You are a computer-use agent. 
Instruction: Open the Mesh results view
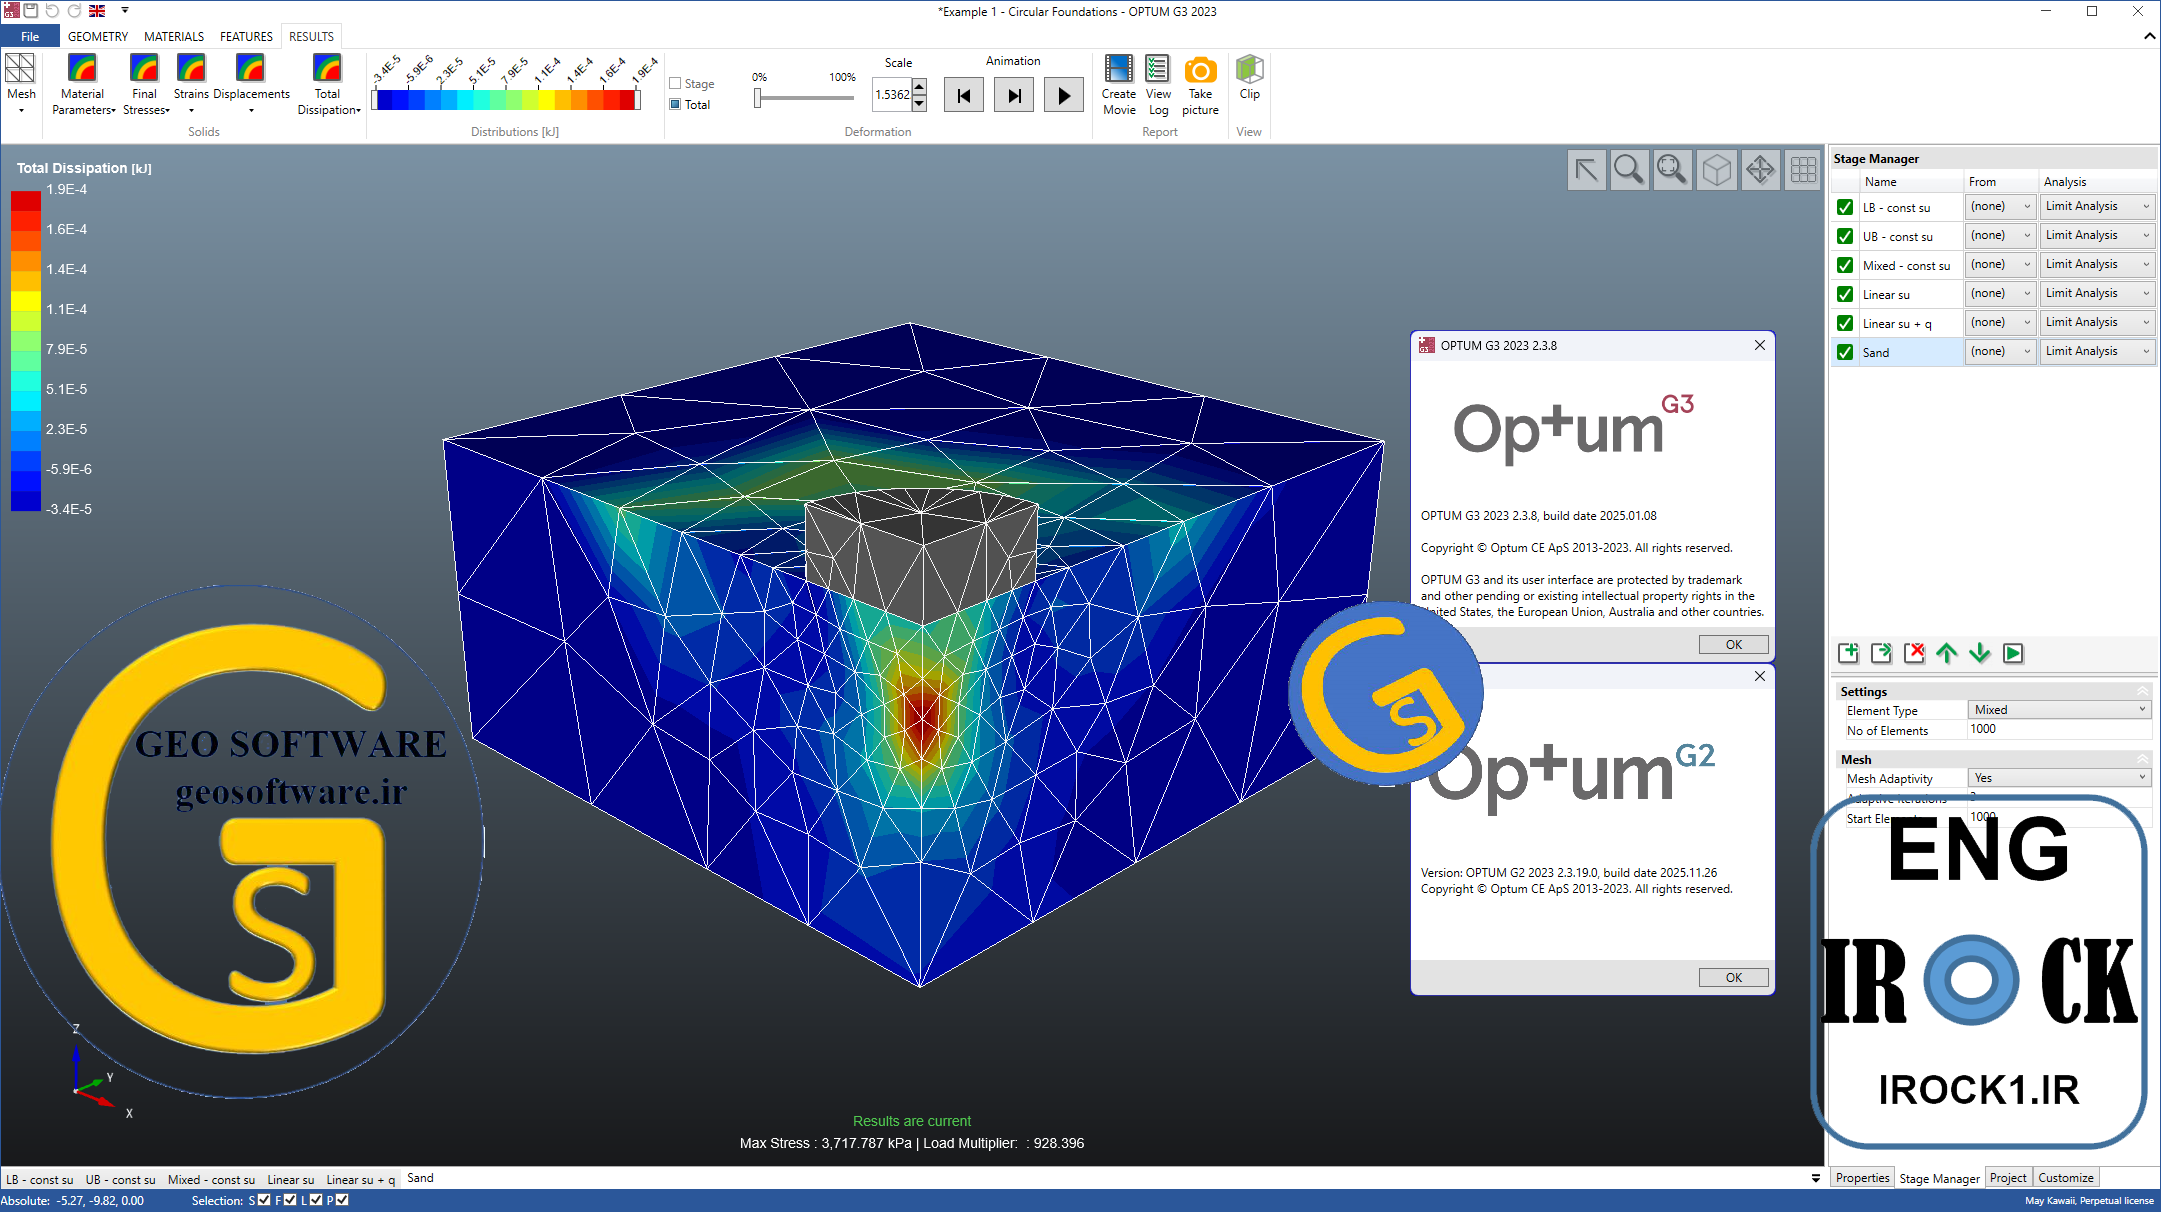(x=21, y=84)
